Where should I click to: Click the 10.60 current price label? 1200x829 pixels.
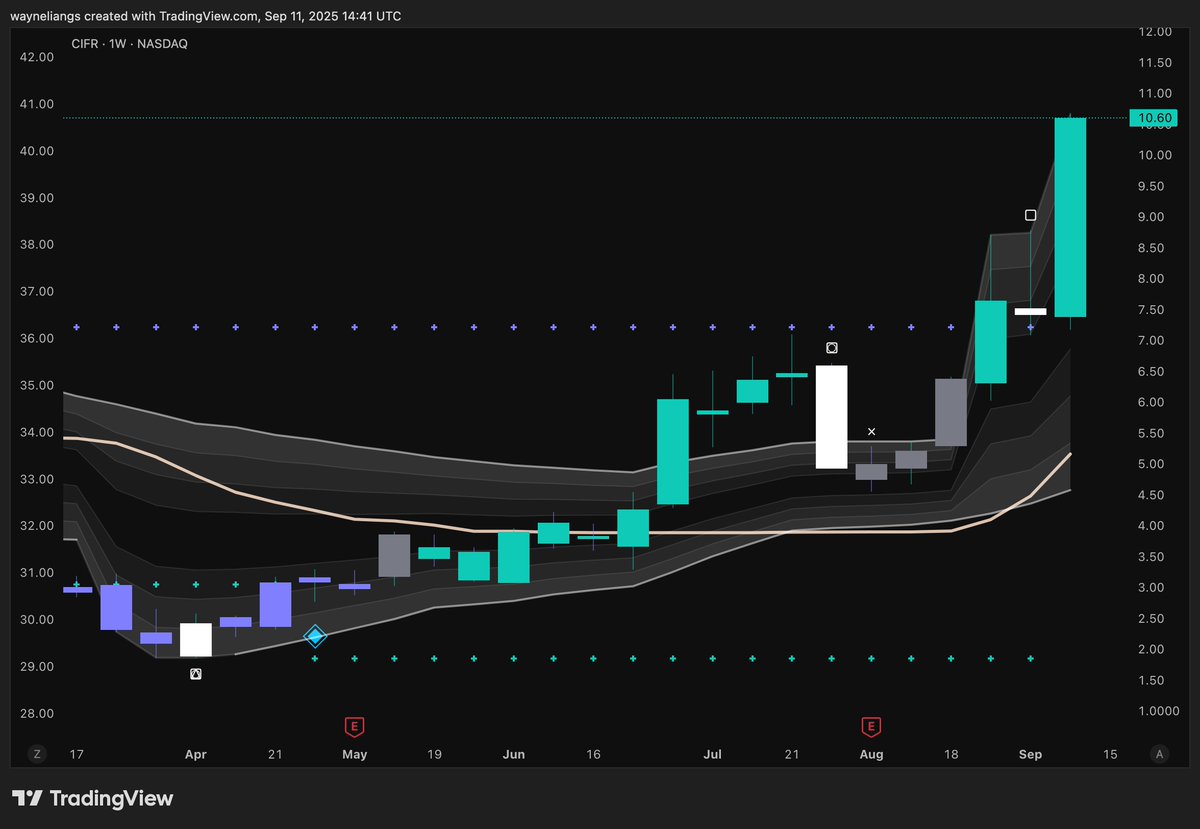click(x=1154, y=118)
